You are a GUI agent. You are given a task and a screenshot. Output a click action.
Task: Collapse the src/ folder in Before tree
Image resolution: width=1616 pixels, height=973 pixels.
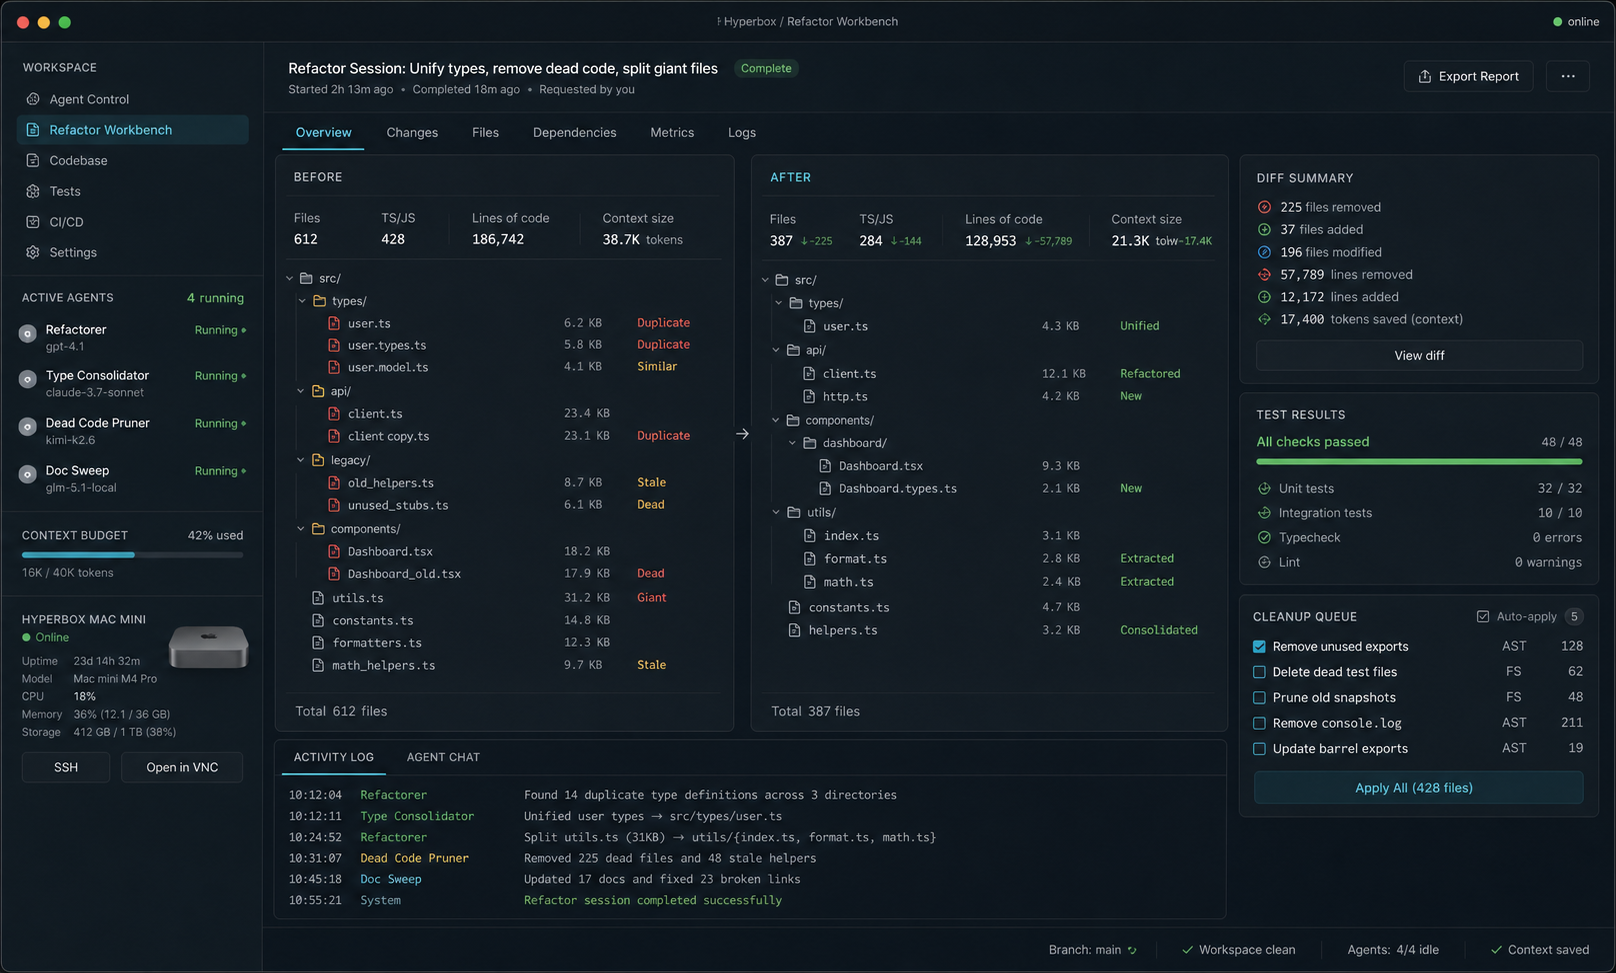coord(290,278)
